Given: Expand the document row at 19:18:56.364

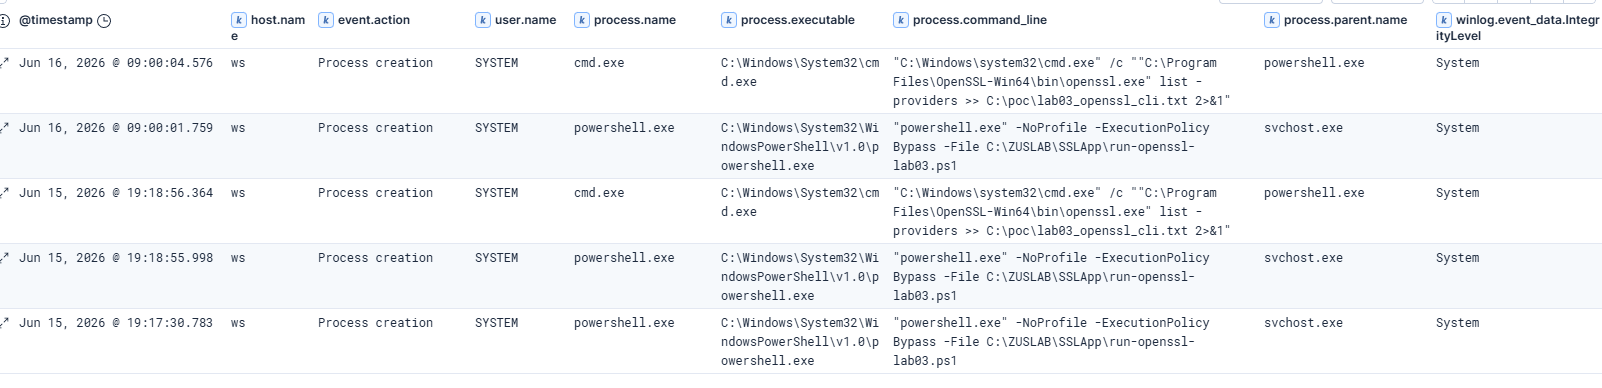Looking at the screenshot, I should pyautogui.click(x=4, y=193).
